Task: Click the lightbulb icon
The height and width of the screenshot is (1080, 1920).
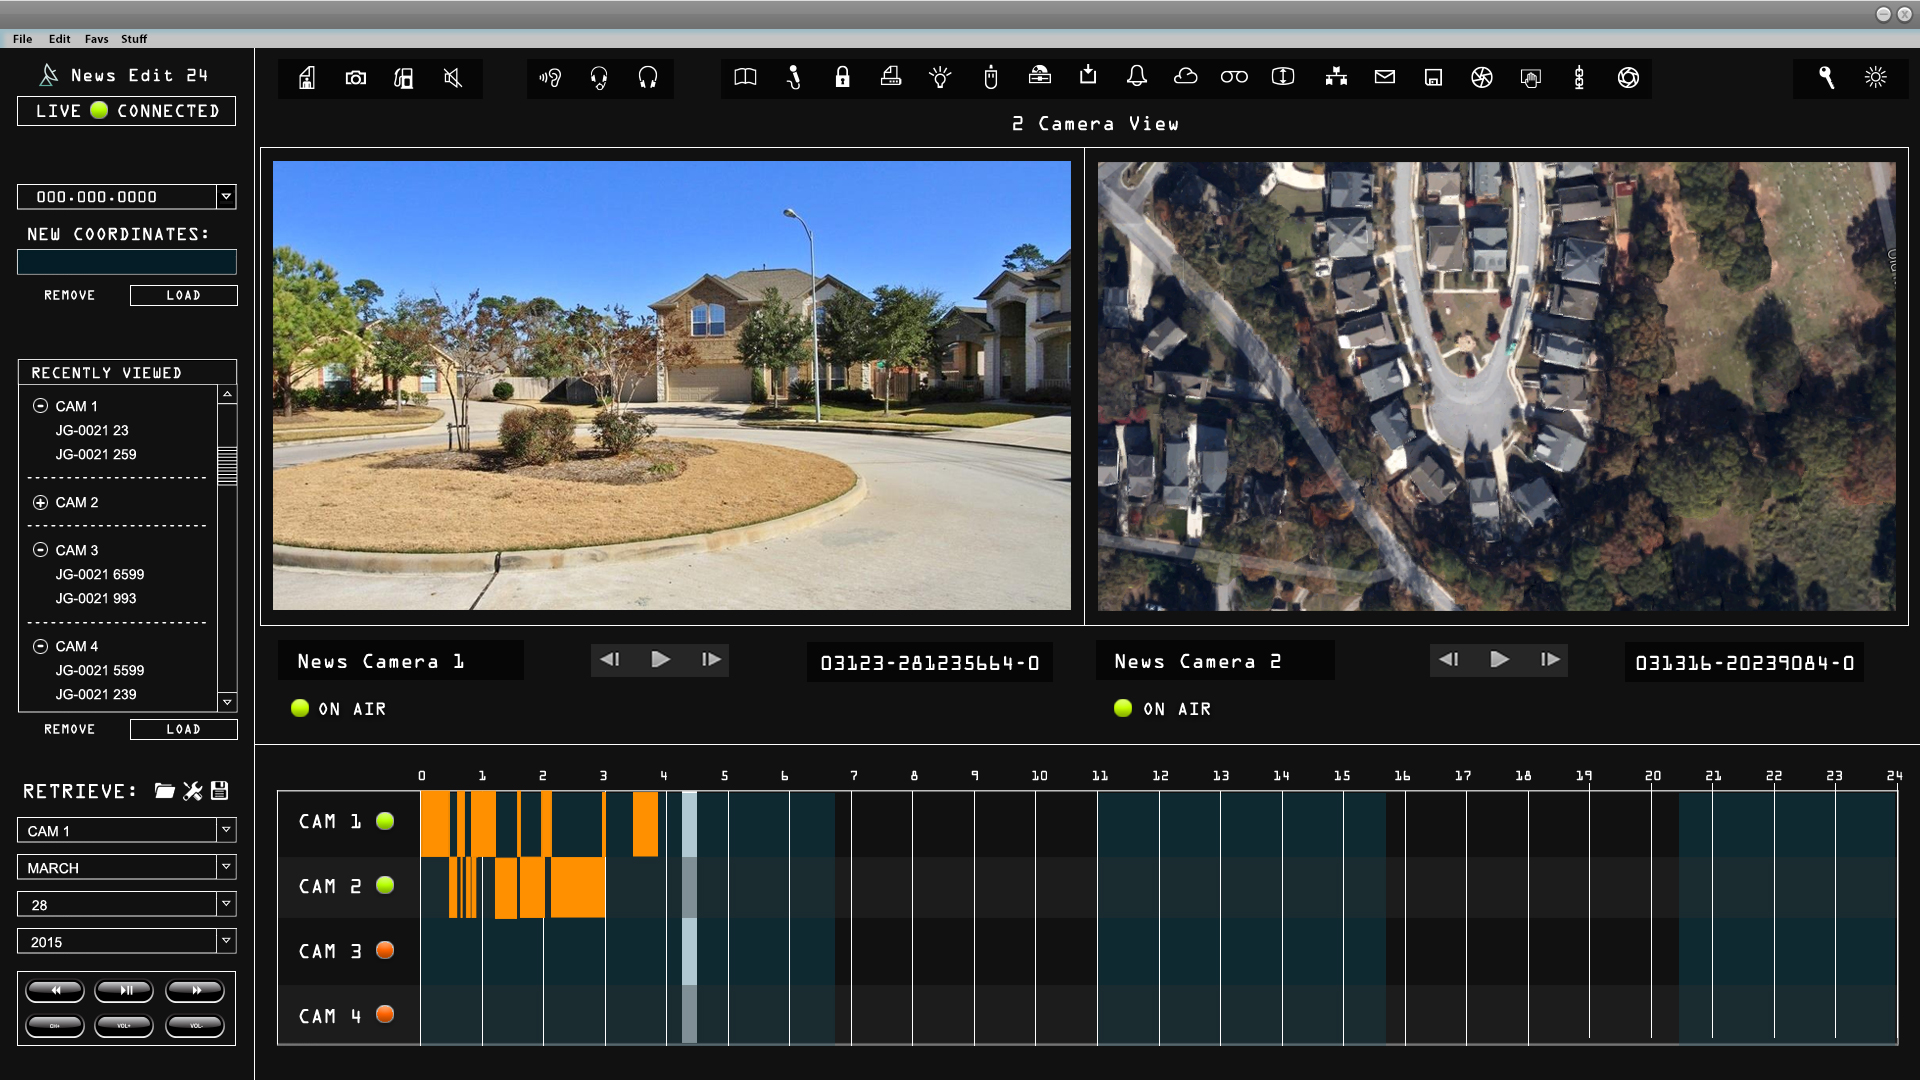Action: [x=940, y=78]
